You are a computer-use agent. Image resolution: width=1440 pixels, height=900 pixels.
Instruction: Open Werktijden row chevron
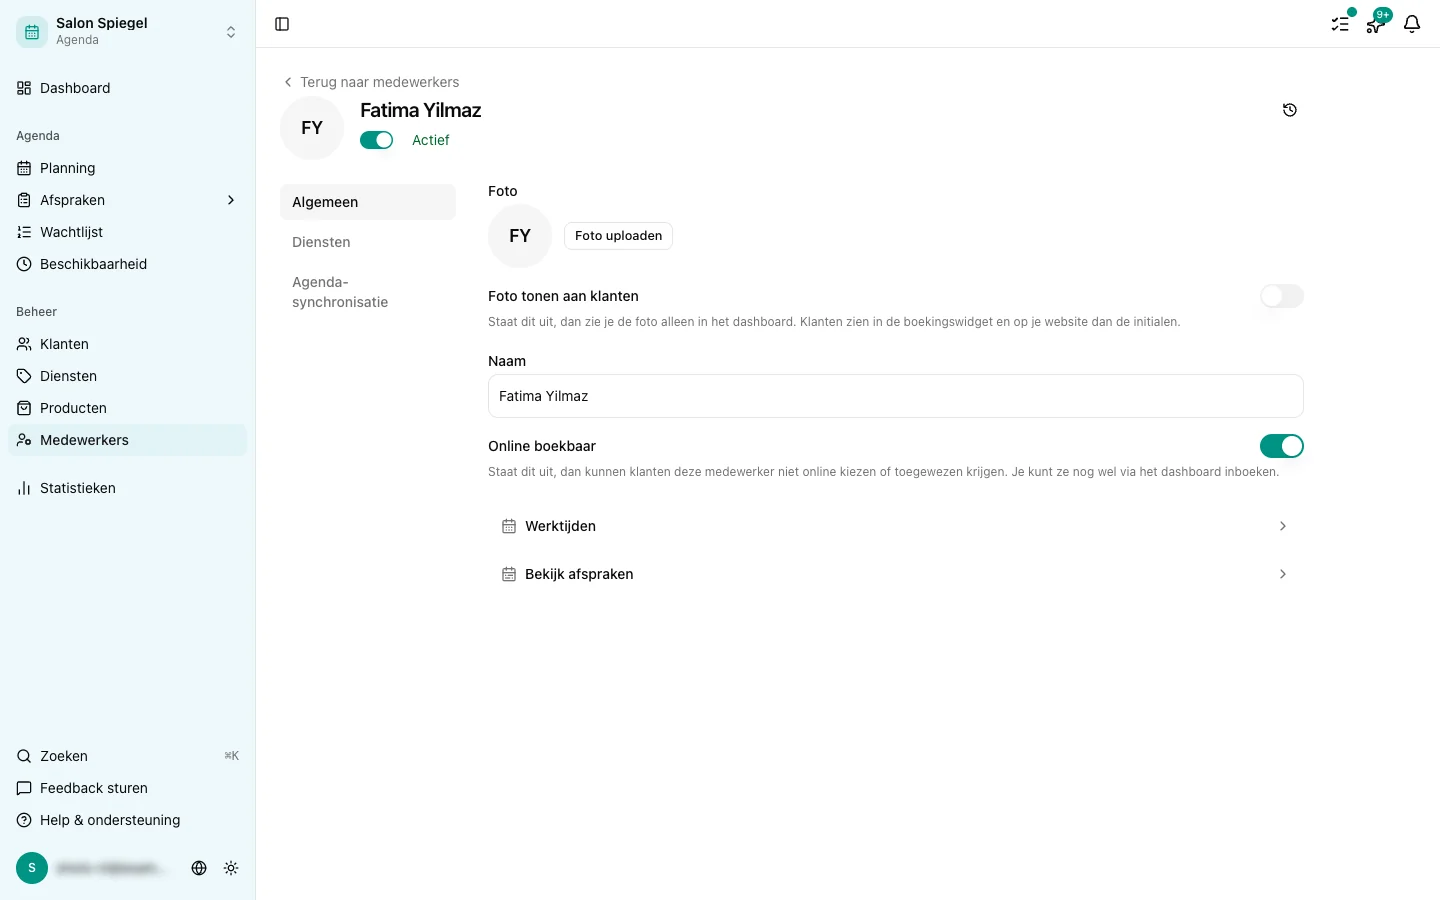[1283, 526]
